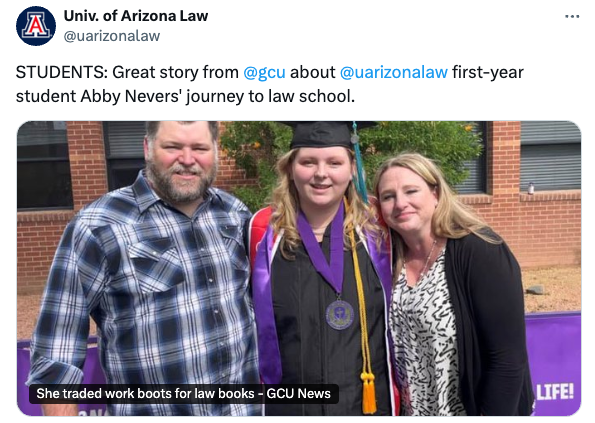Viewport: 595px width, 423px height.
Task: Click the green tree behind the graduate
Action: click(417, 152)
